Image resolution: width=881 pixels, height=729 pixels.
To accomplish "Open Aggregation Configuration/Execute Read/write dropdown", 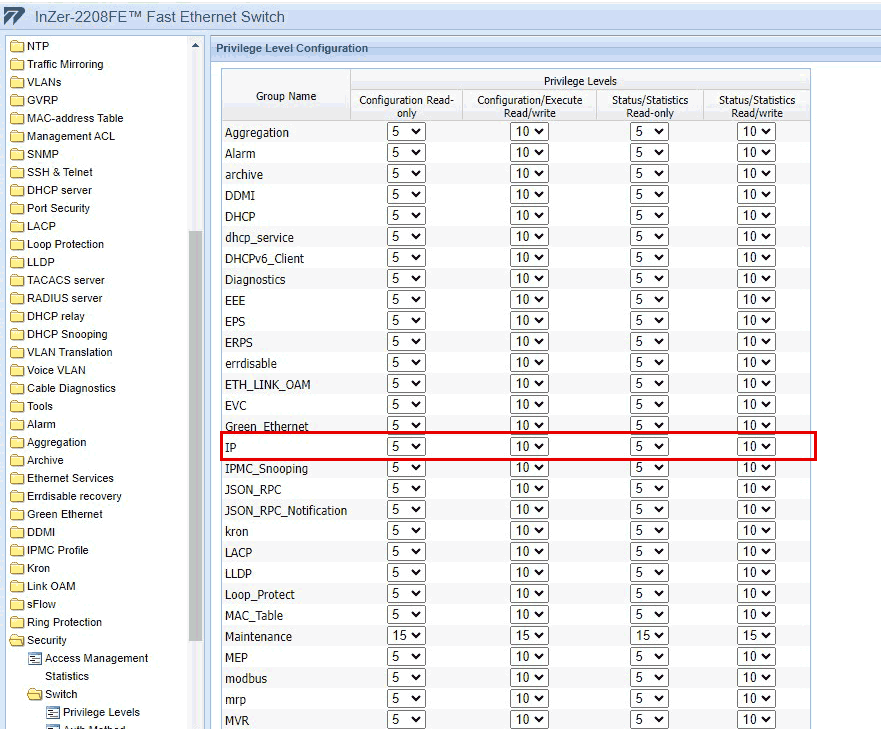I will coord(529,132).
